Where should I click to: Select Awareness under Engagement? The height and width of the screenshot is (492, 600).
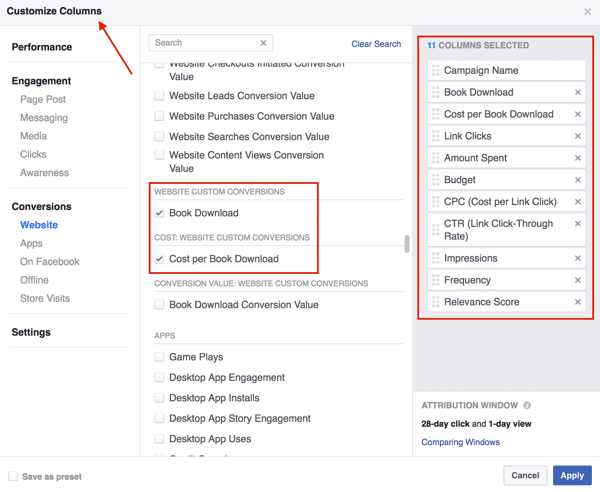pos(44,173)
